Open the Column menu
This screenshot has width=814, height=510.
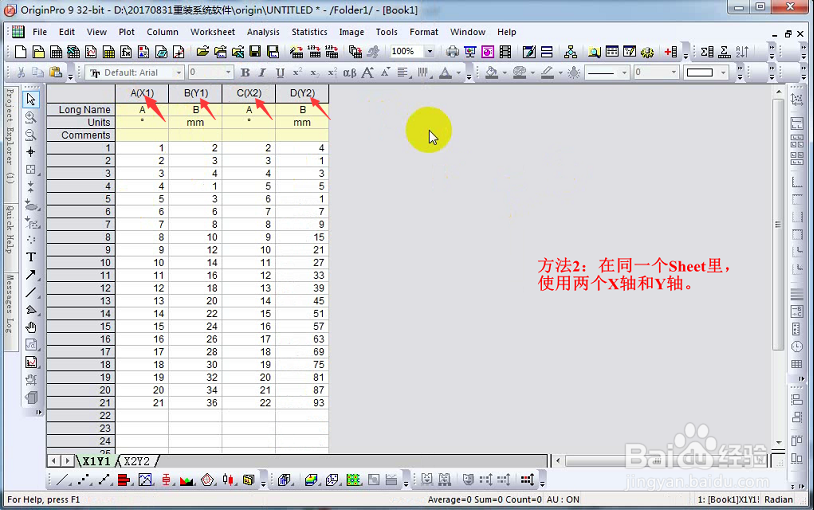[162, 32]
